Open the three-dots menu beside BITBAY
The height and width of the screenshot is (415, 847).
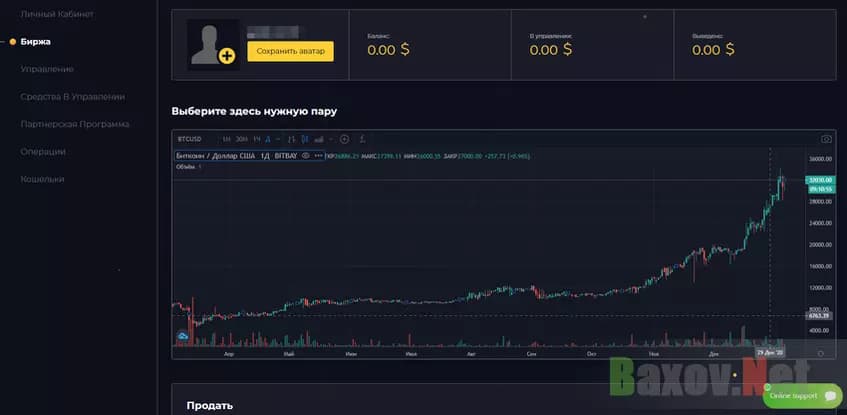tap(319, 156)
